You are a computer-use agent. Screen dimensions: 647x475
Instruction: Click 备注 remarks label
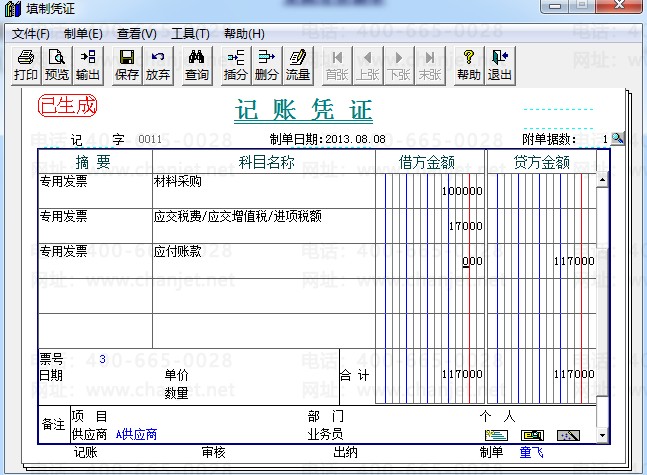[x=54, y=424]
